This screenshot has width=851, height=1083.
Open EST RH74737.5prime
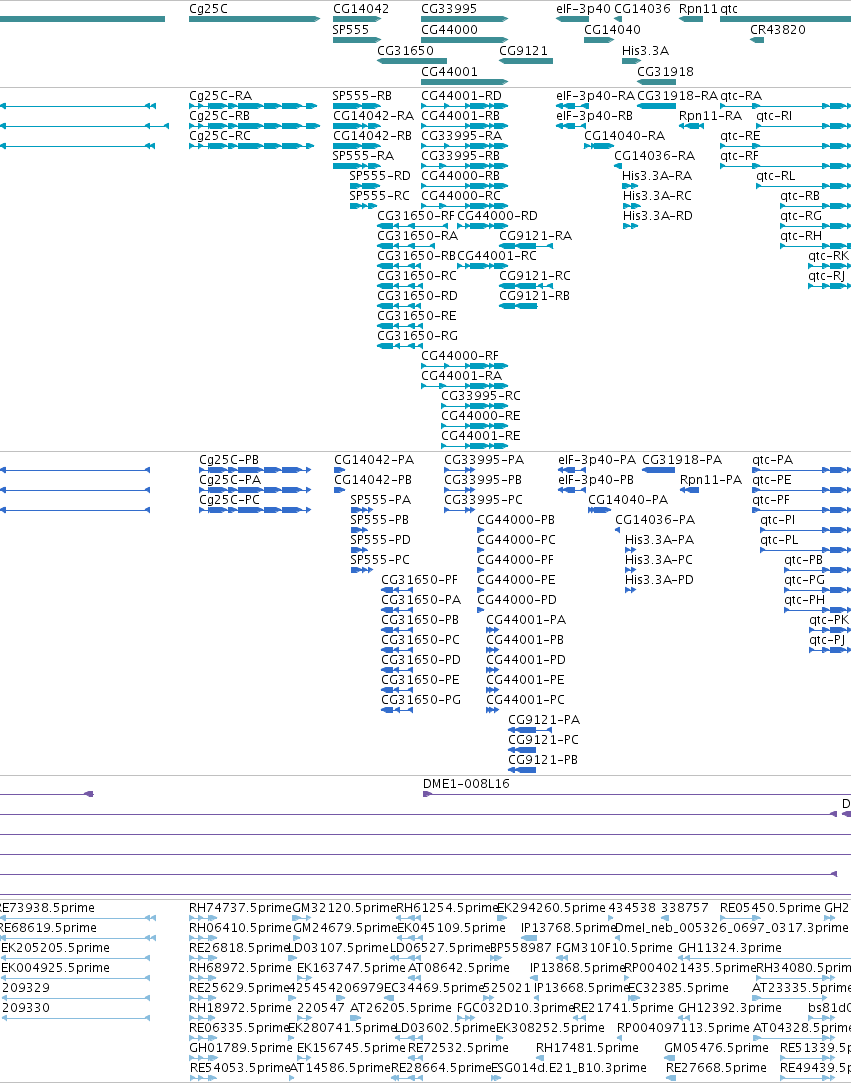240,908
